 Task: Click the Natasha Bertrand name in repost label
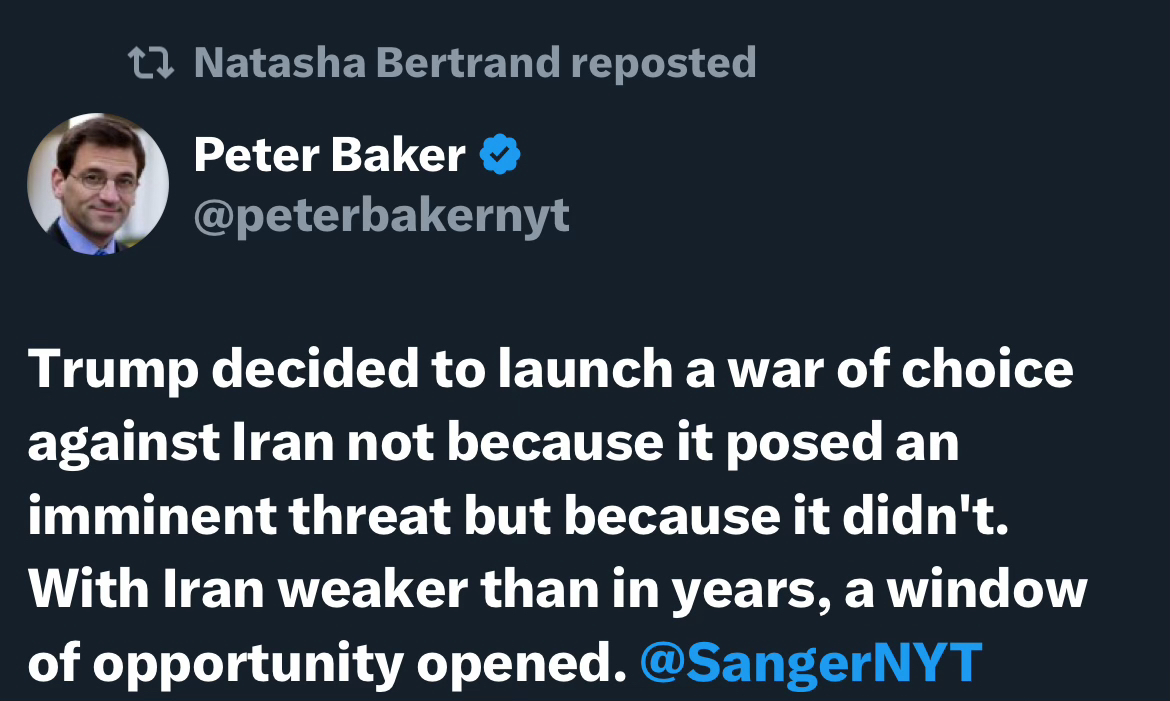click(376, 63)
